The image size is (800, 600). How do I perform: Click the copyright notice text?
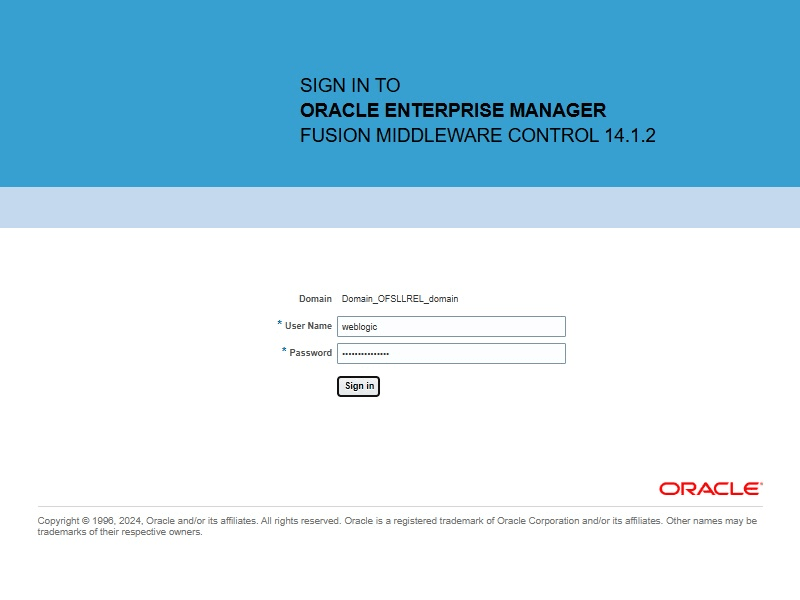click(397, 526)
